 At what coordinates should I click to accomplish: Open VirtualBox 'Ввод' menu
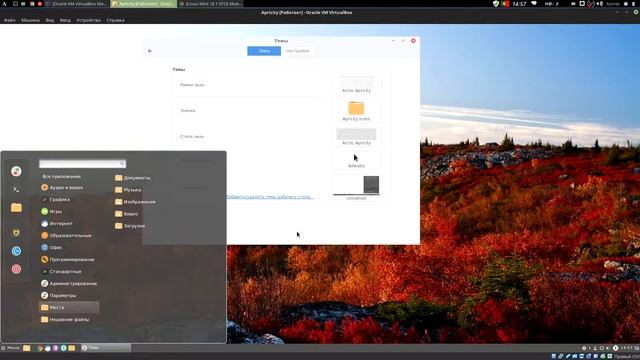tap(65, 20)
